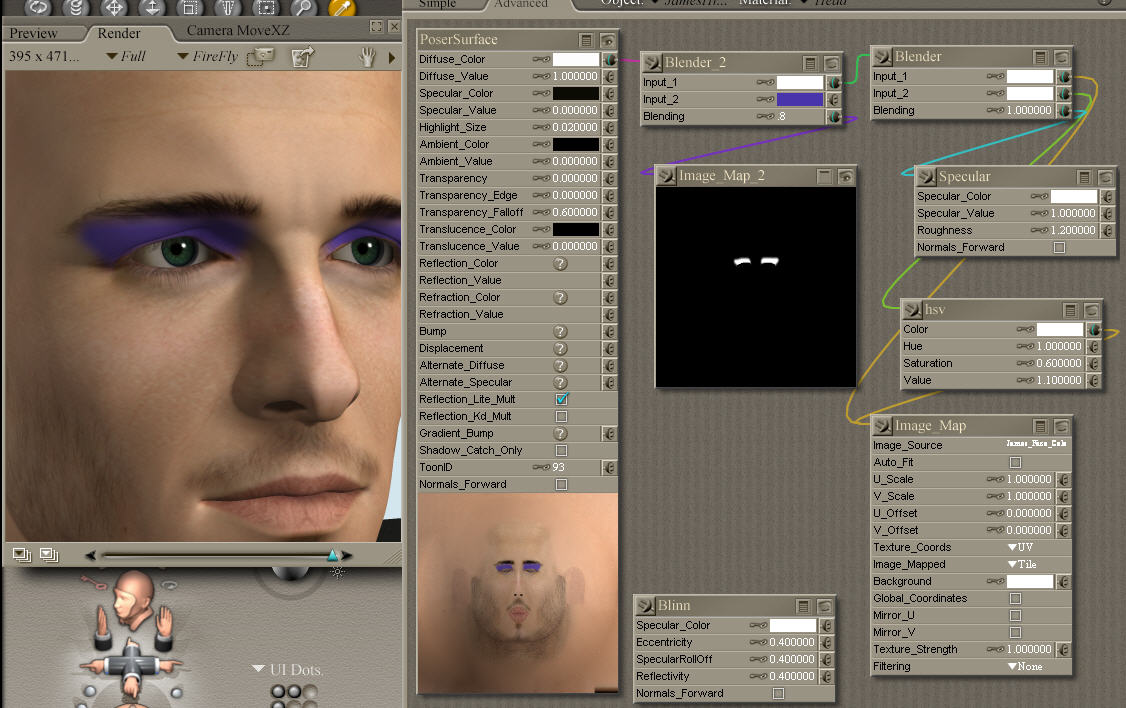Click the purple Input_2 color swatch
The height and width of the screenshot is (708, 1126).
point(799,100)
